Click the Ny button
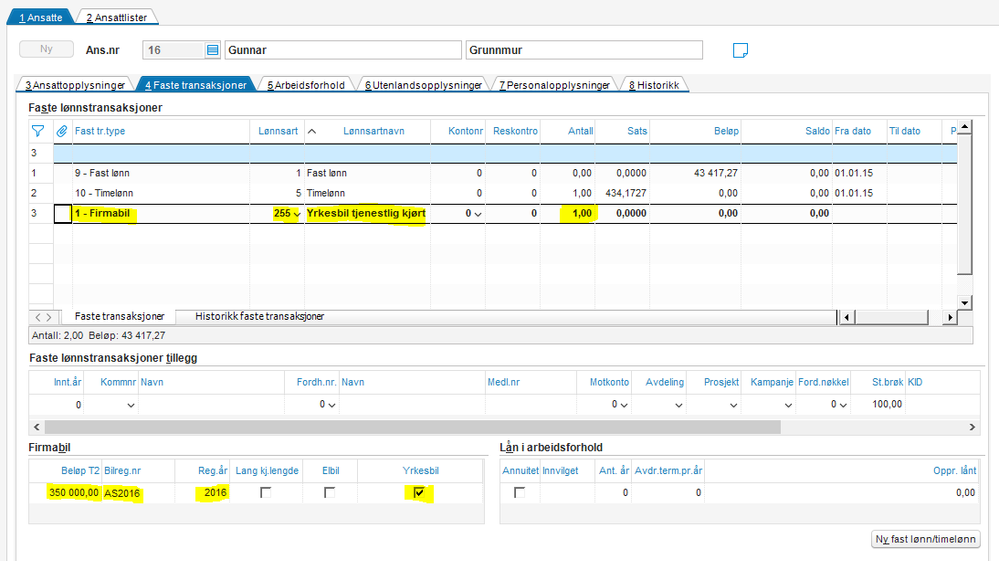 47,49
